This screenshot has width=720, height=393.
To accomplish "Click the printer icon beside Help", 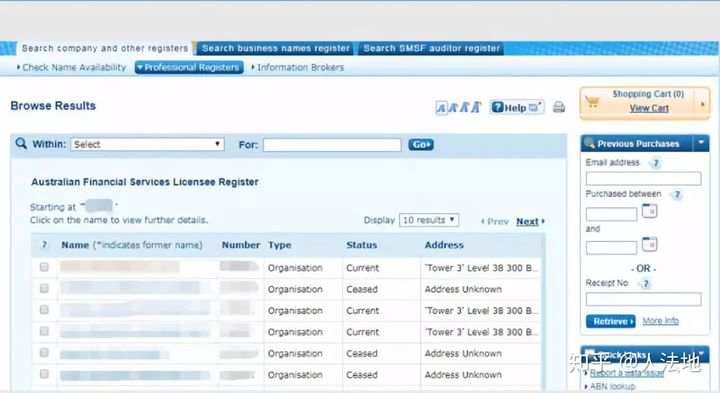I will 559,107.
